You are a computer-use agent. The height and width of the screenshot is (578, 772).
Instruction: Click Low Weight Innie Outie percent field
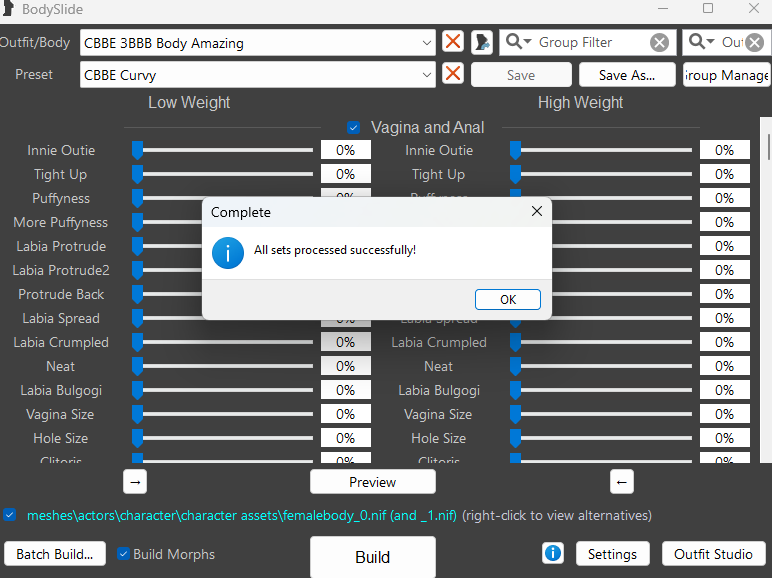click(x=346, y=150)
